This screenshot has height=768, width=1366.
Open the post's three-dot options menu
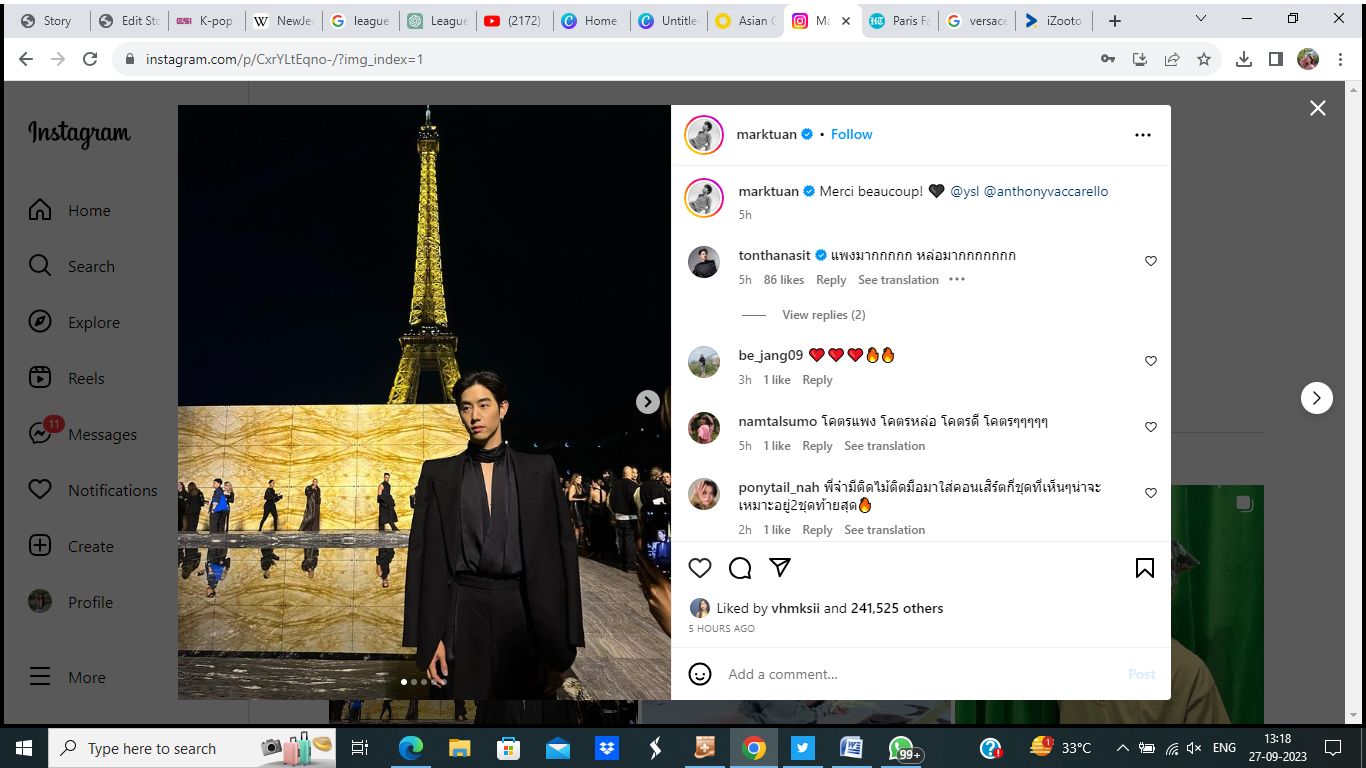click(1143, 135)
